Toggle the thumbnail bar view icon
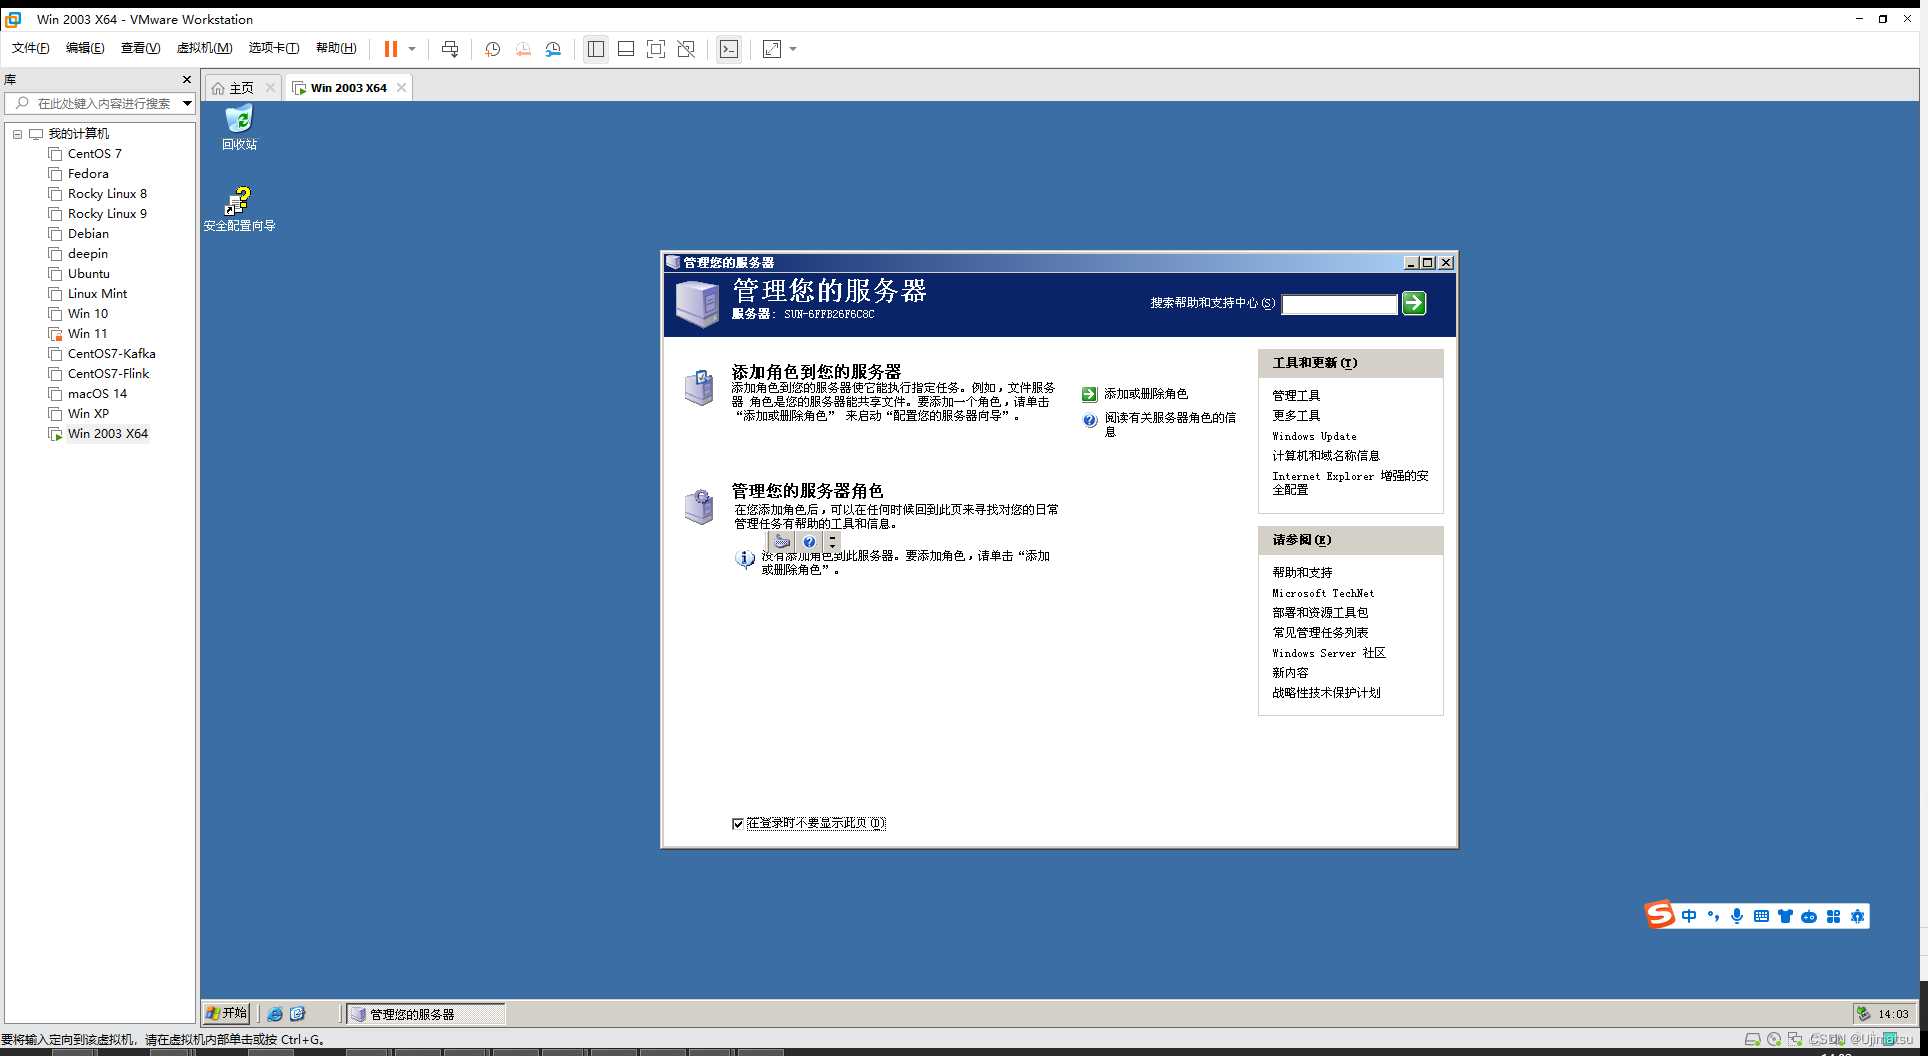The image size is (1928, 1056). pyautogui.click(x=626, y=49)
